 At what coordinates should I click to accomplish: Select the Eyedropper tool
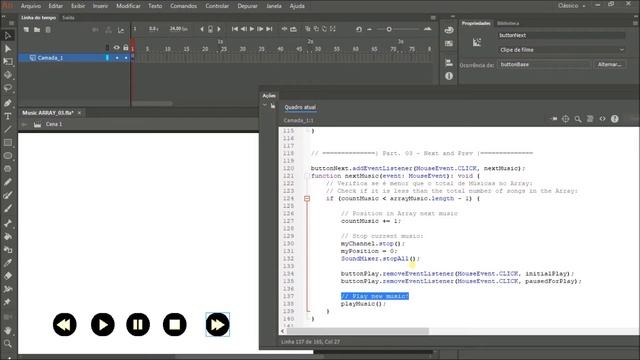8,263
